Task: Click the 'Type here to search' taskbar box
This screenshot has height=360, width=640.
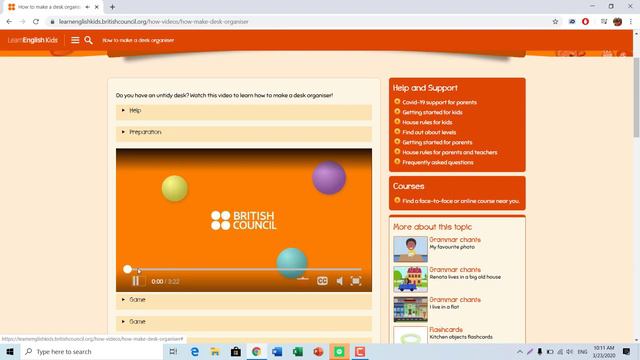Action: (91, 351)
